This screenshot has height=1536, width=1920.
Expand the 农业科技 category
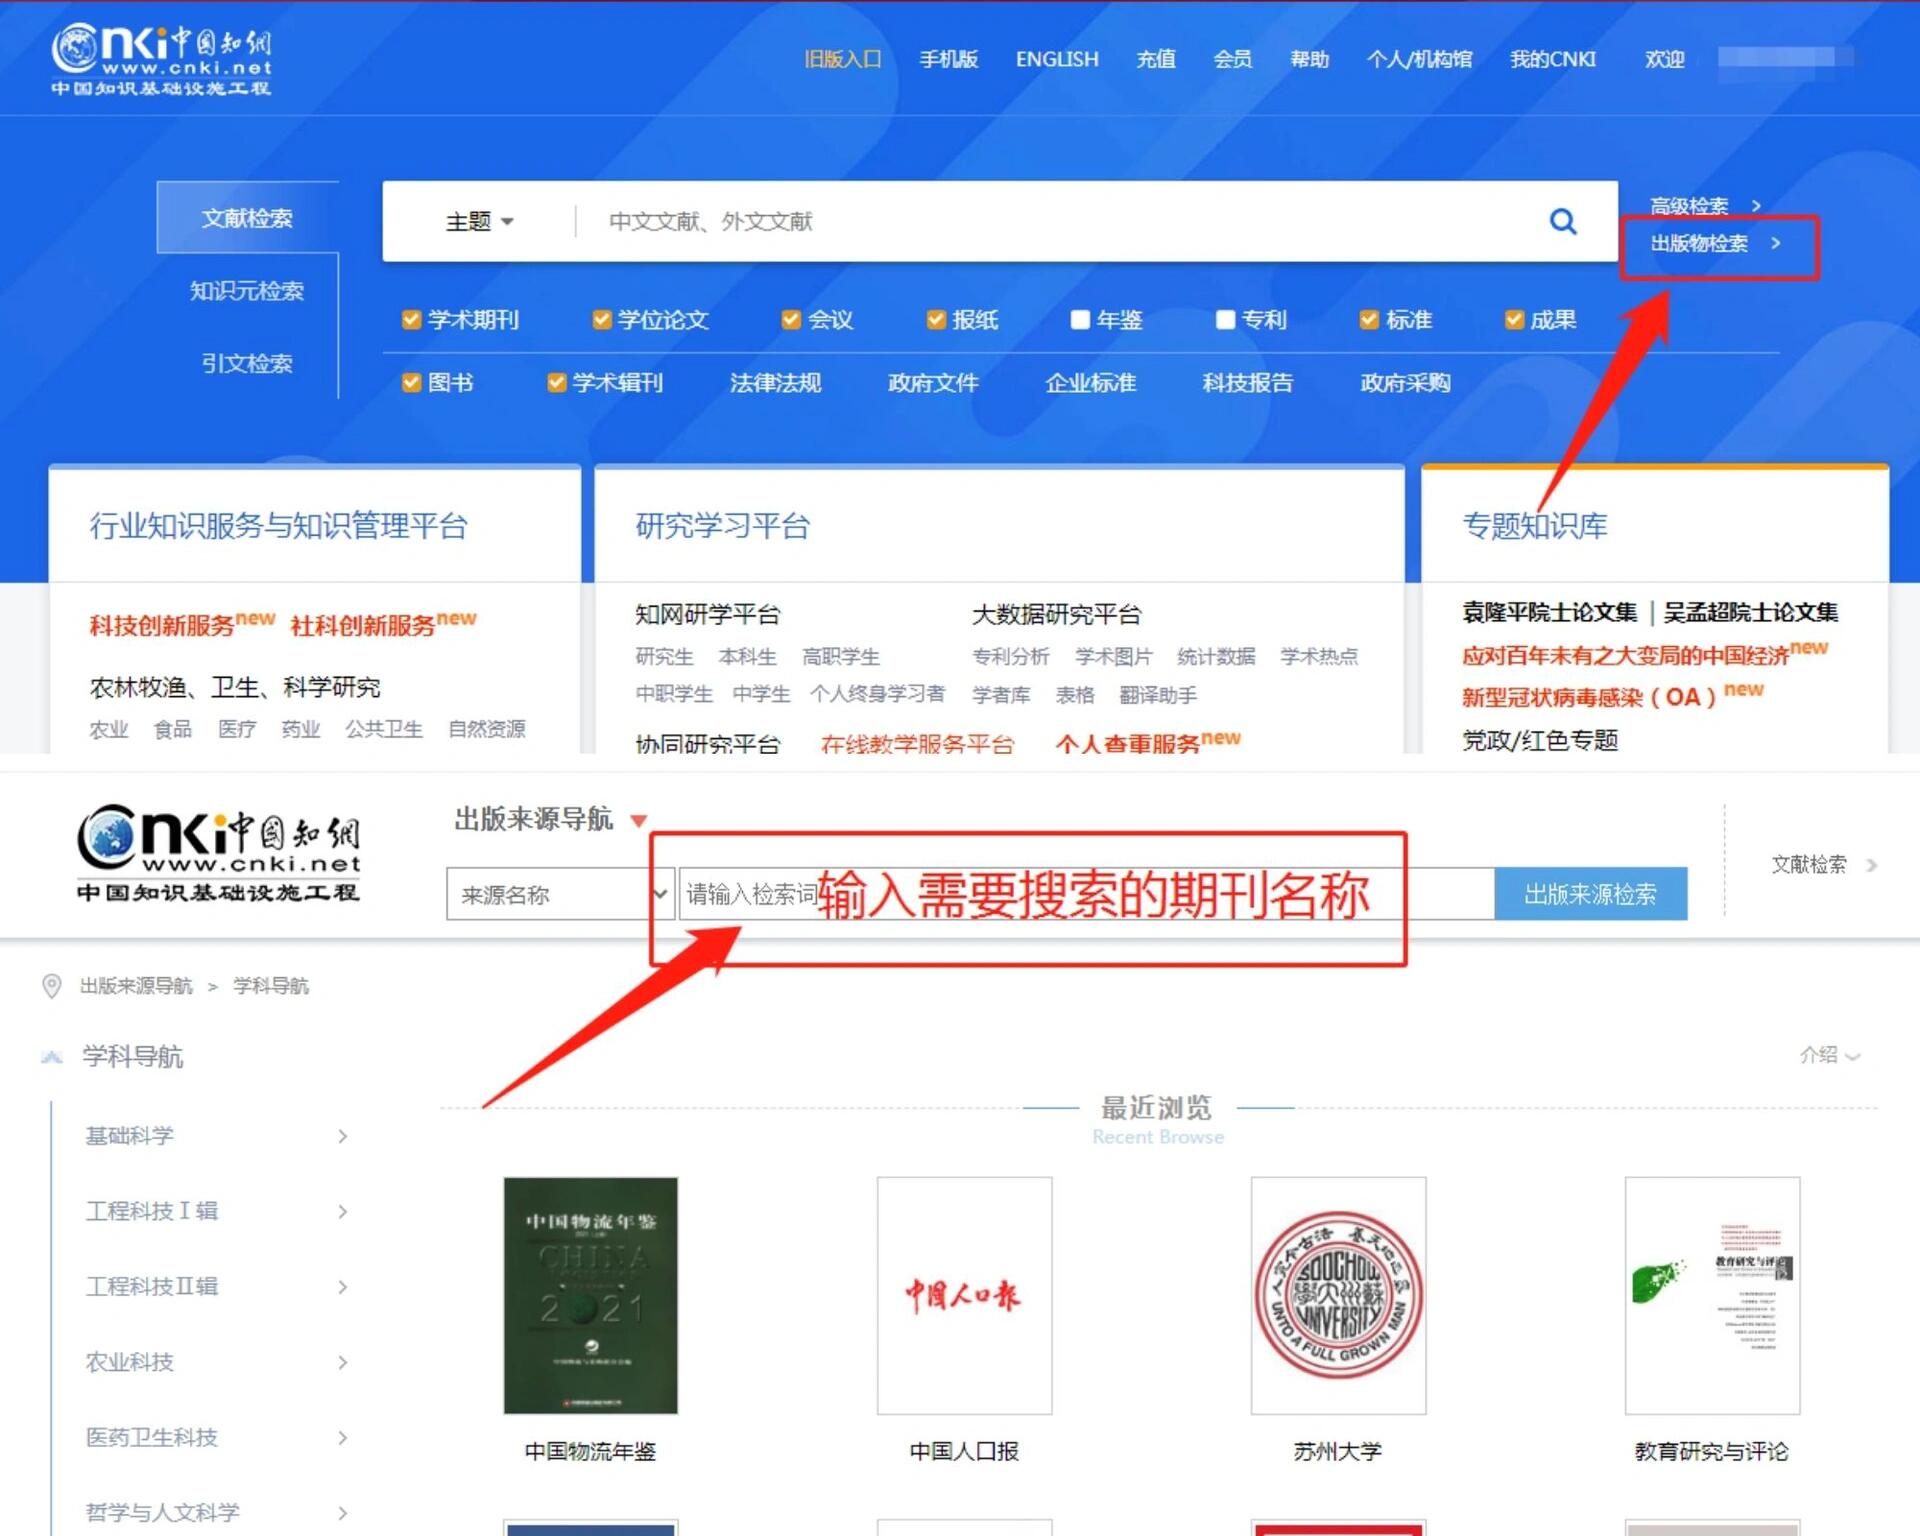[342, 1362]
